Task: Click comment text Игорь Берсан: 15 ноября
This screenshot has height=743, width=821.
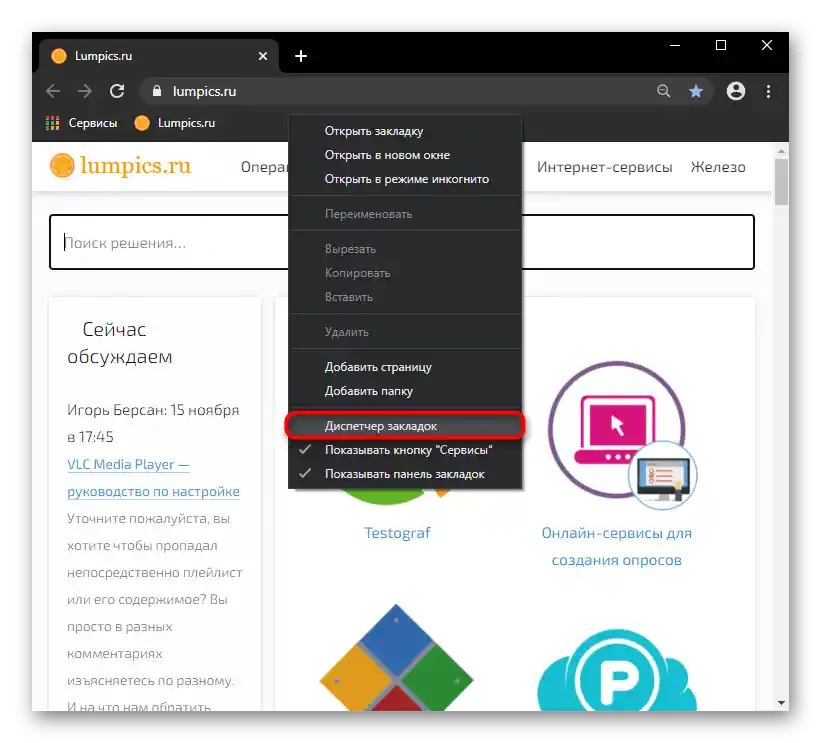Action: click(153, 410)
